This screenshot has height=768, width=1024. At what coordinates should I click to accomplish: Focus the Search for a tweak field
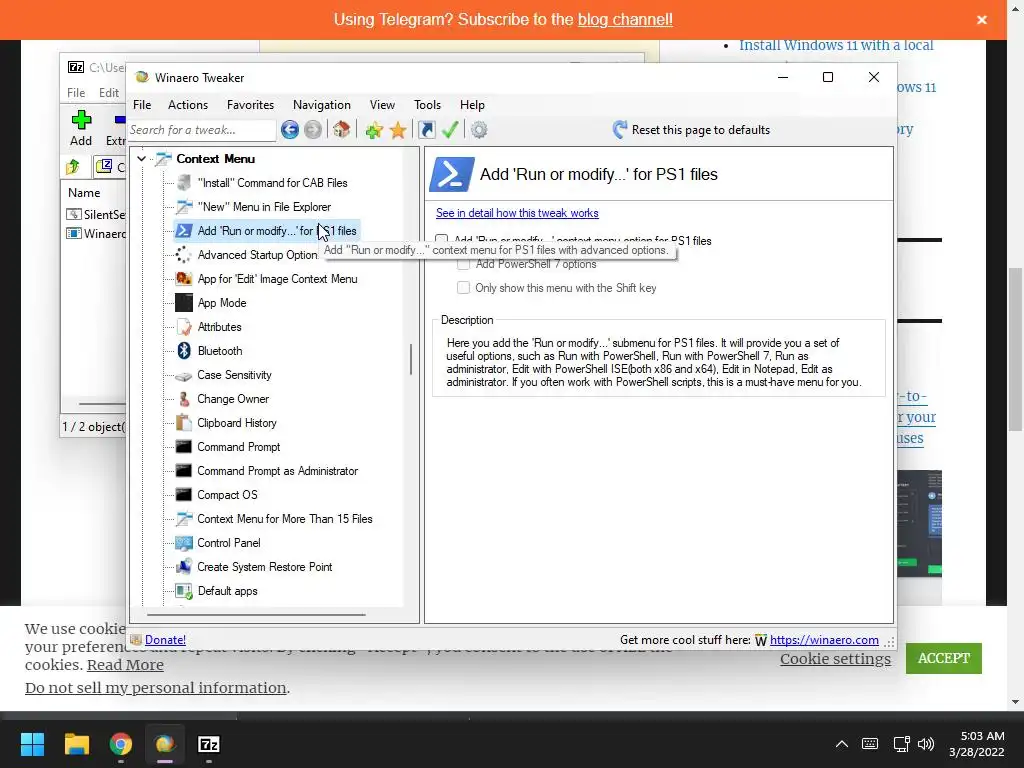201,130
